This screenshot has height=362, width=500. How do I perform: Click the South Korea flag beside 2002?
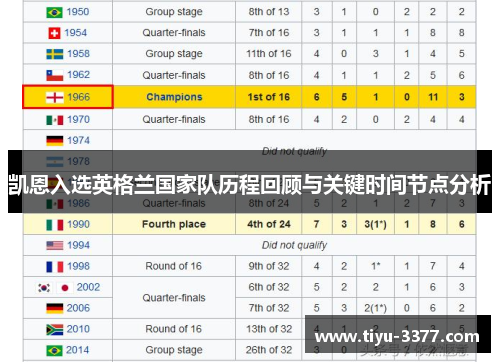(x=44, y=288)
